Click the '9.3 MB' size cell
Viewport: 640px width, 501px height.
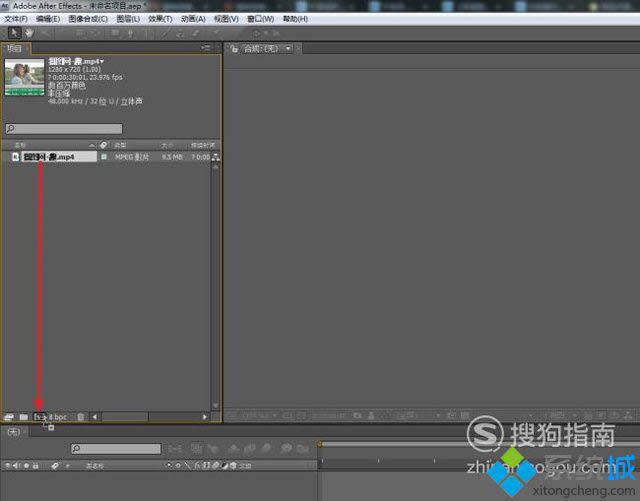172,157
